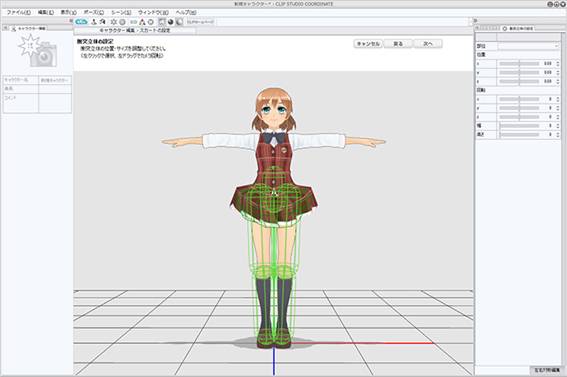This screenshot has height=377, width=567.
Task: Click the position Y slider
Action: (x=519, y=73)
